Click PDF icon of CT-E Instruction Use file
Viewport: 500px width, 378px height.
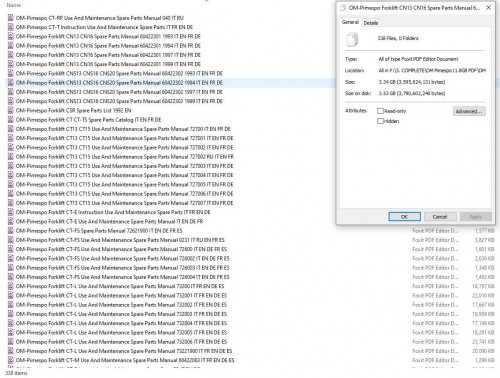click(11, 212)
